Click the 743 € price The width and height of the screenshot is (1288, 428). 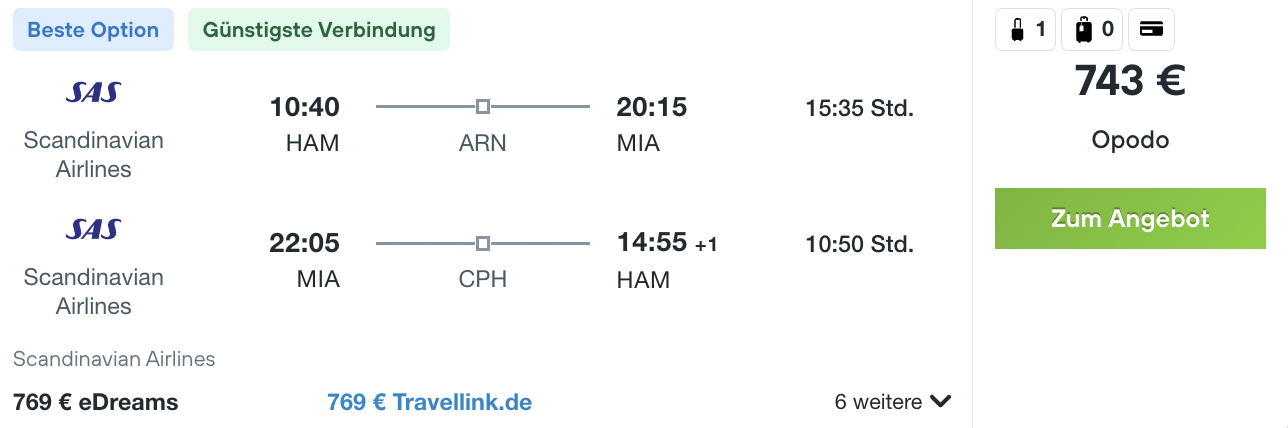tap(1130, 80)
